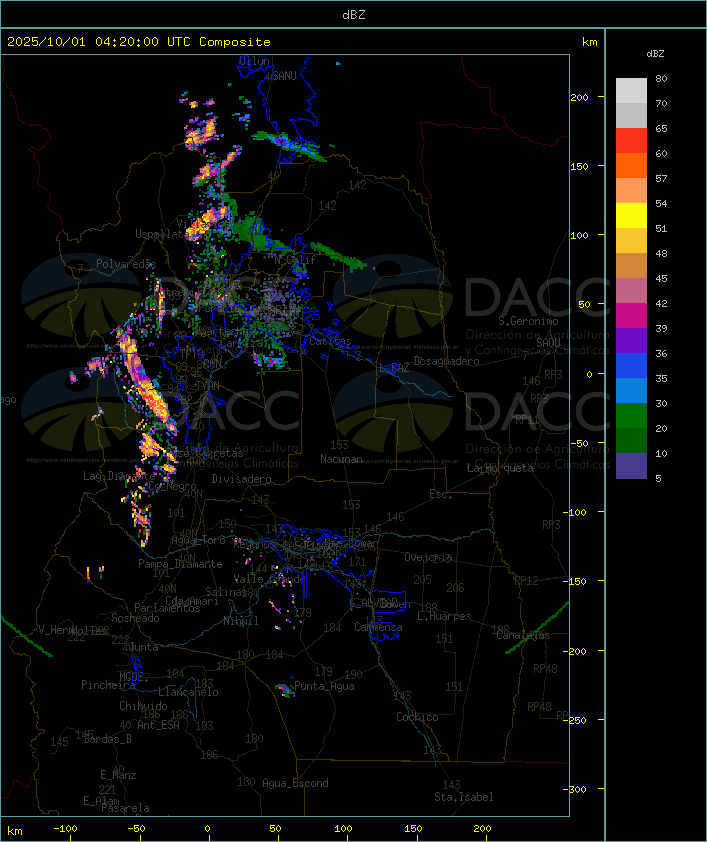The image size is (707, 842).
Task: Click the Pampa_Diamante place label
Action: tap(180, 564)
